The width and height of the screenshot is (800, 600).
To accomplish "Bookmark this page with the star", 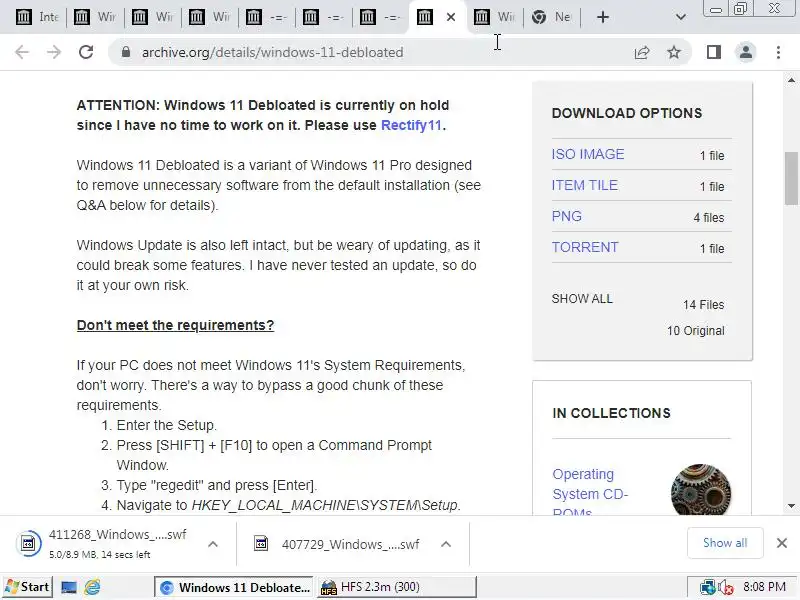I will pyautogui.click(x=674, y=52).
